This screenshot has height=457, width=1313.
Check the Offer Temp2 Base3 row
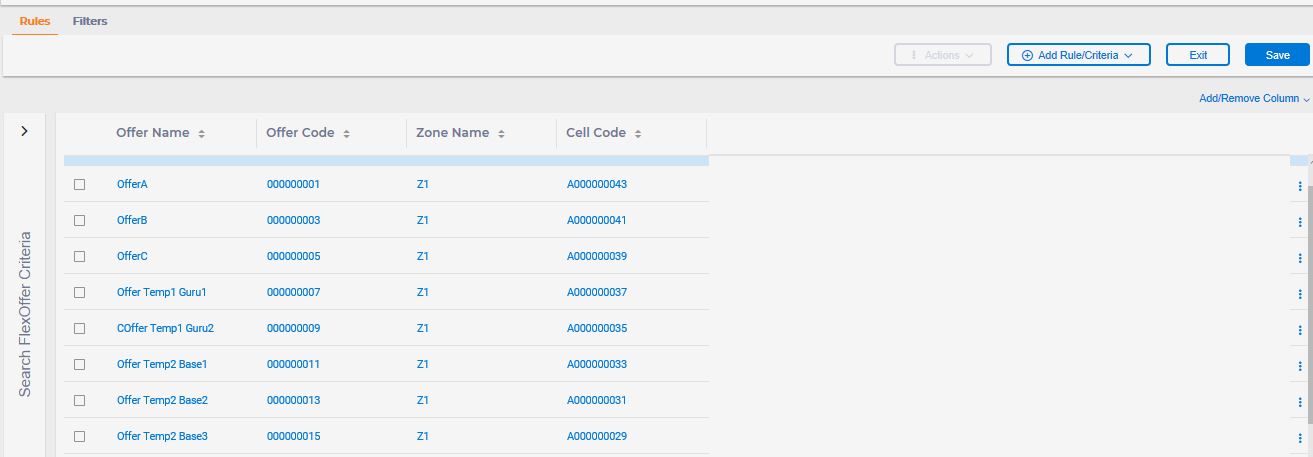point(80,436)
